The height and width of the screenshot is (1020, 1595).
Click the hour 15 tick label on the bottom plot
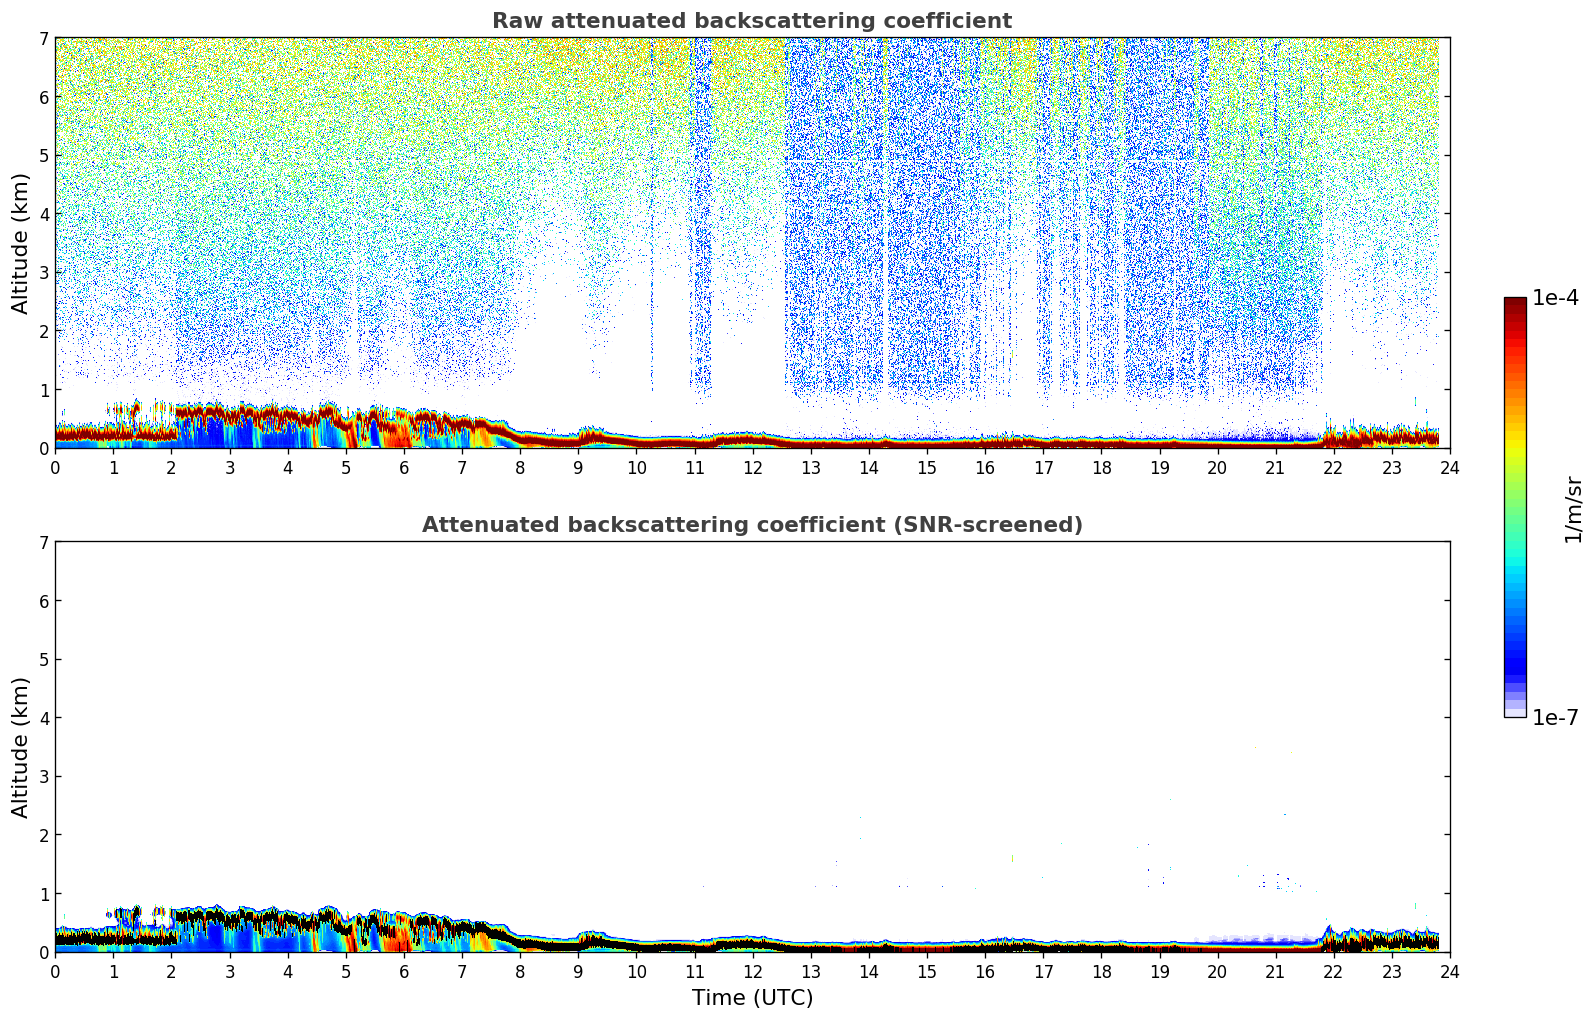(x=927, y=971)
